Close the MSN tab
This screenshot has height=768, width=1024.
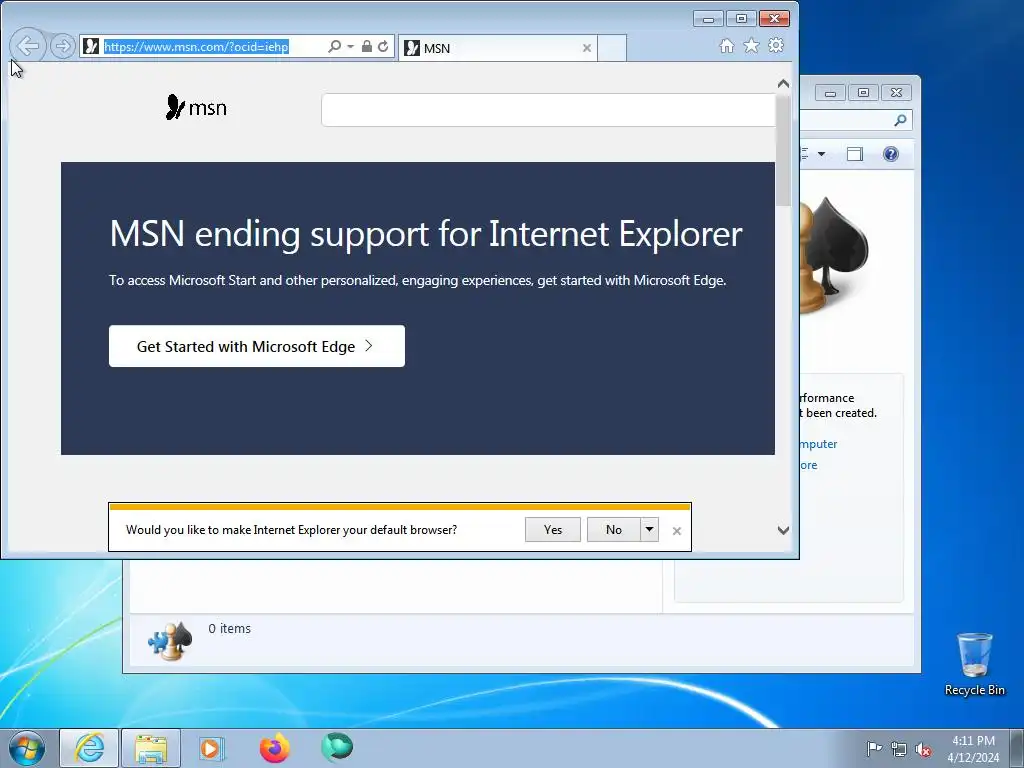586,48
